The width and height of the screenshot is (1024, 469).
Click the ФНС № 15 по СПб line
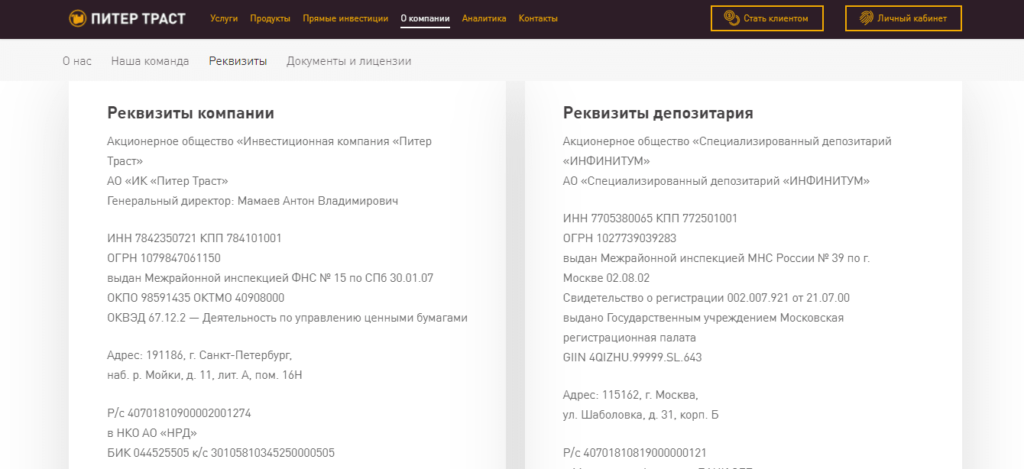(270, 278)
